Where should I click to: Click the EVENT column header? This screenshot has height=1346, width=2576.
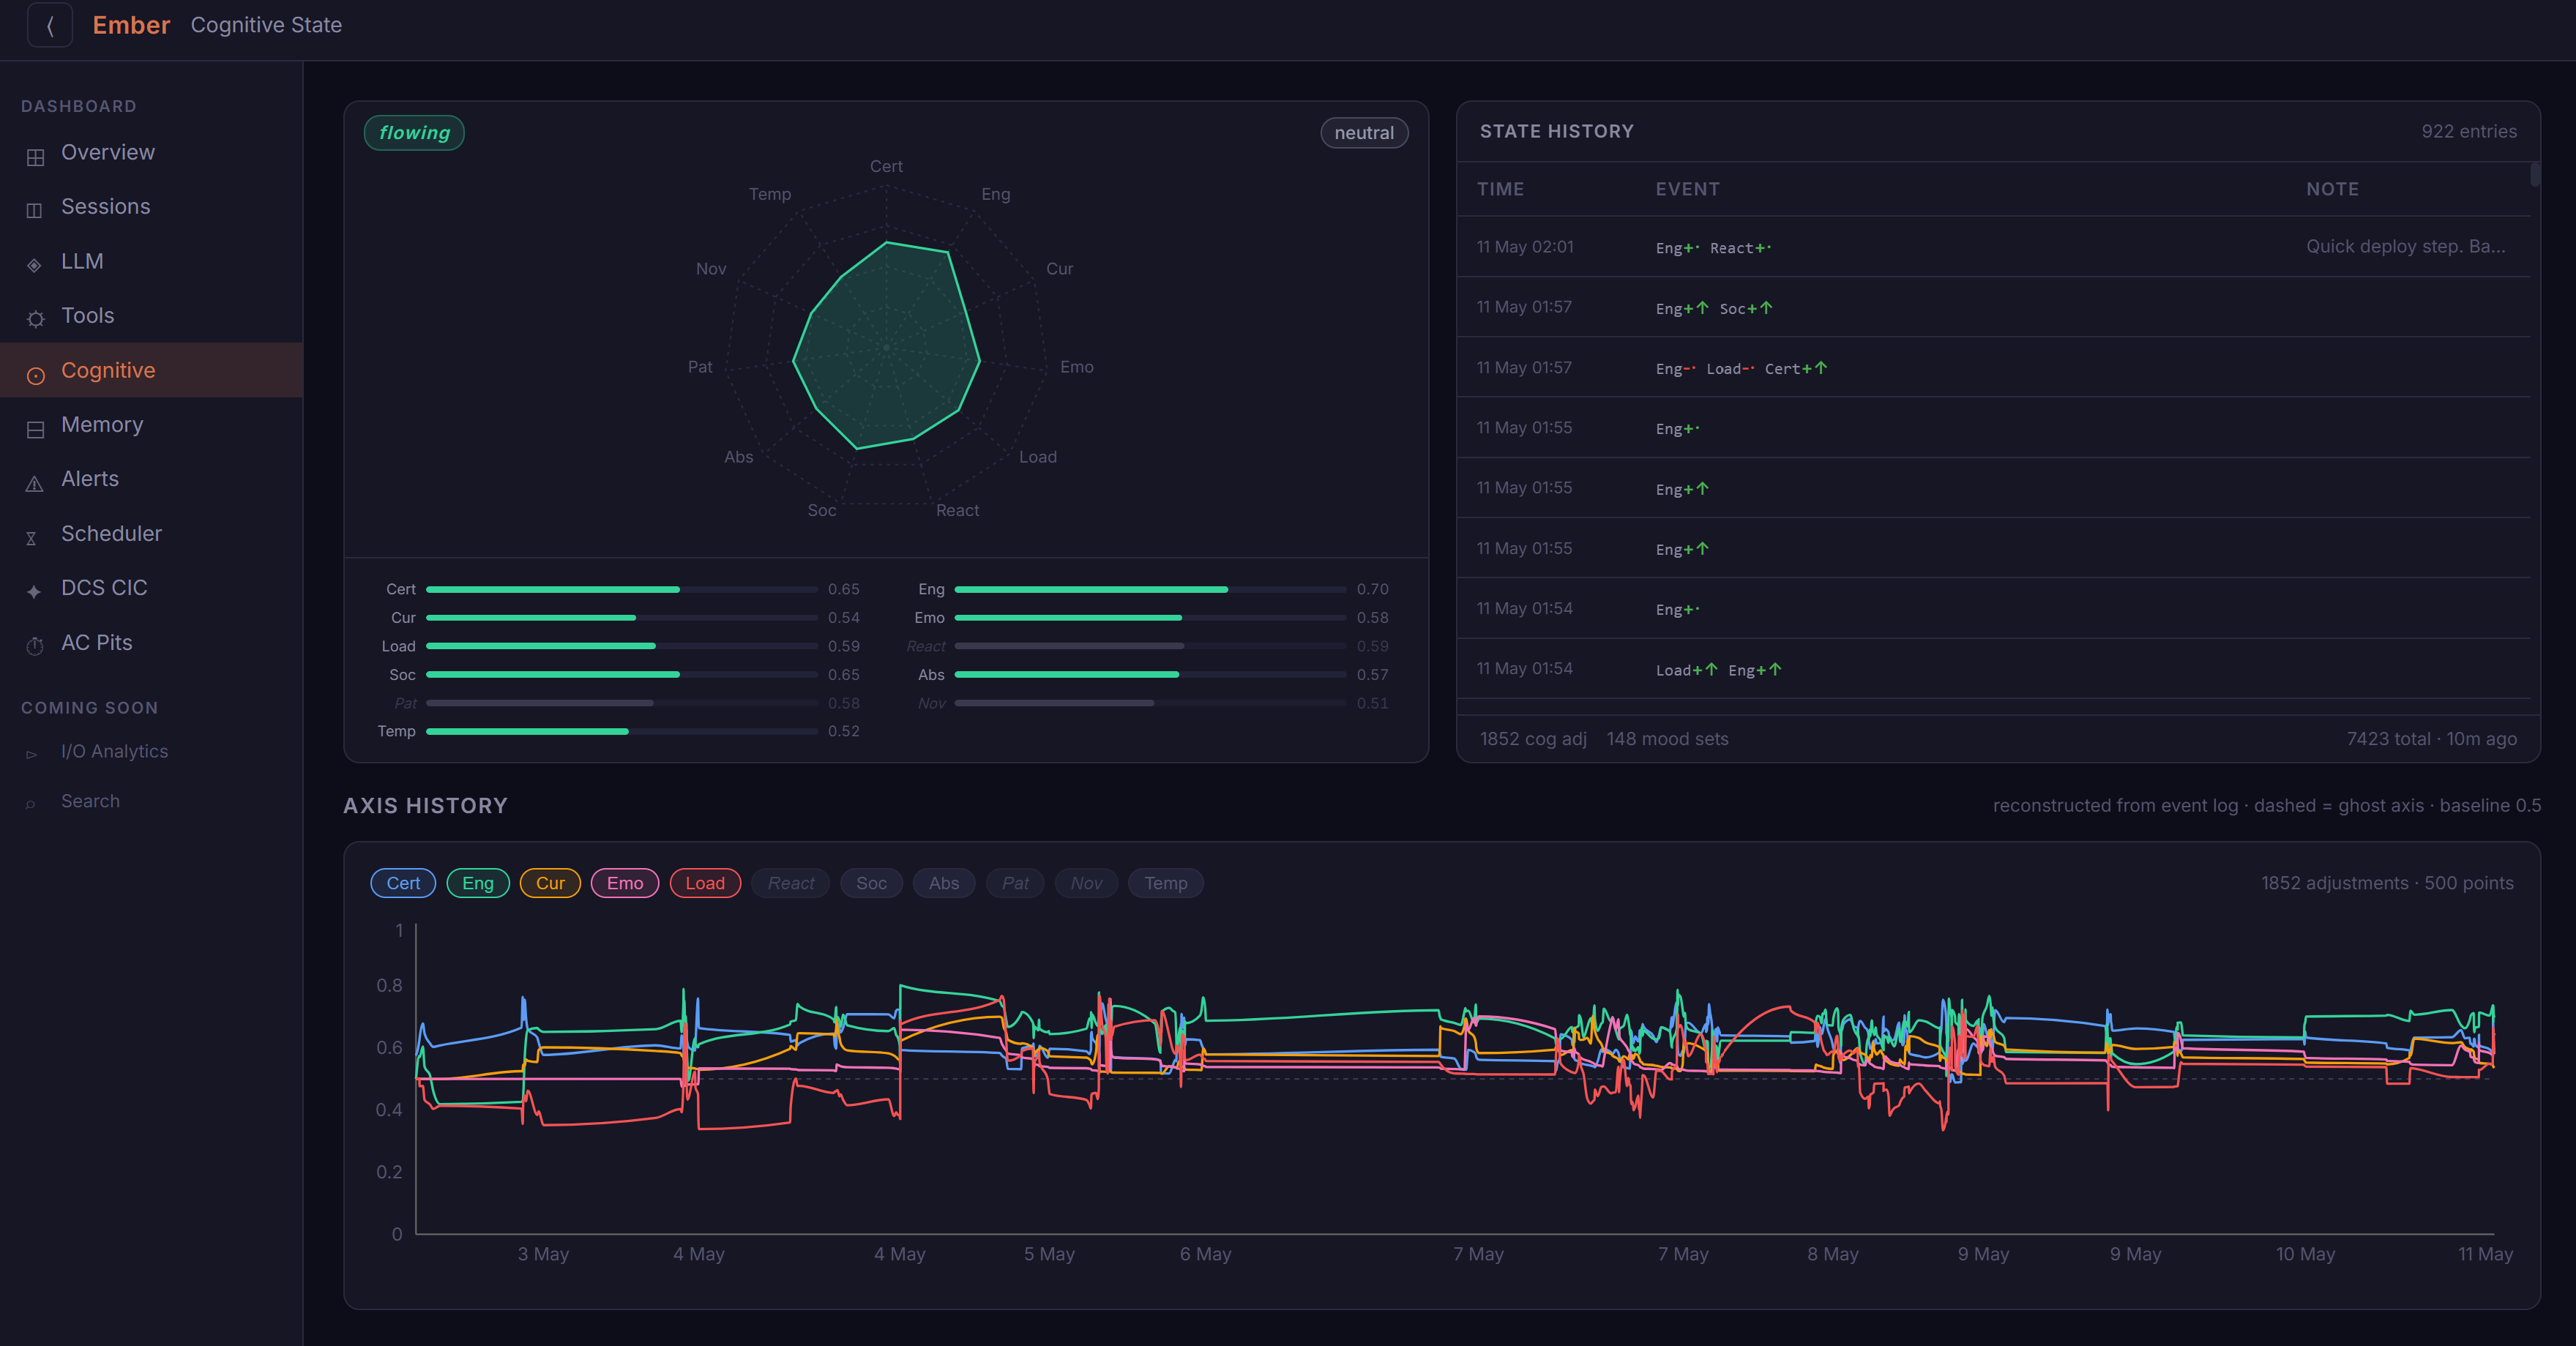coord(1687,189)
